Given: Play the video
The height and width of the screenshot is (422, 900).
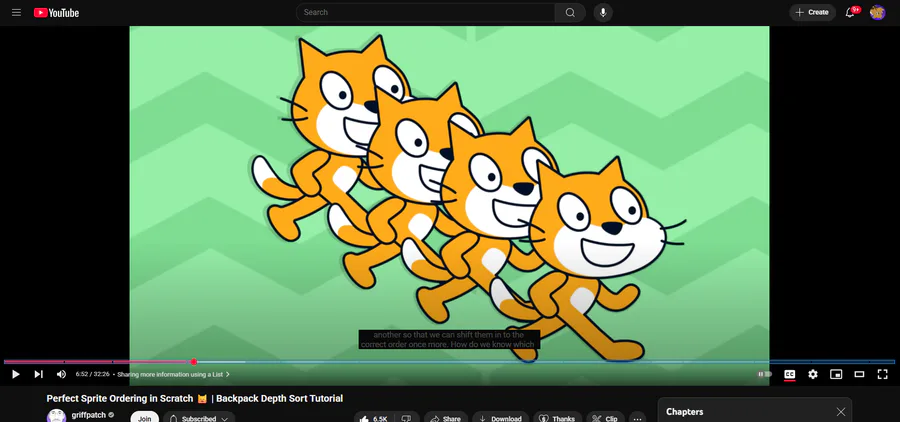Looking at the screenshot, I should click(15, 374).
